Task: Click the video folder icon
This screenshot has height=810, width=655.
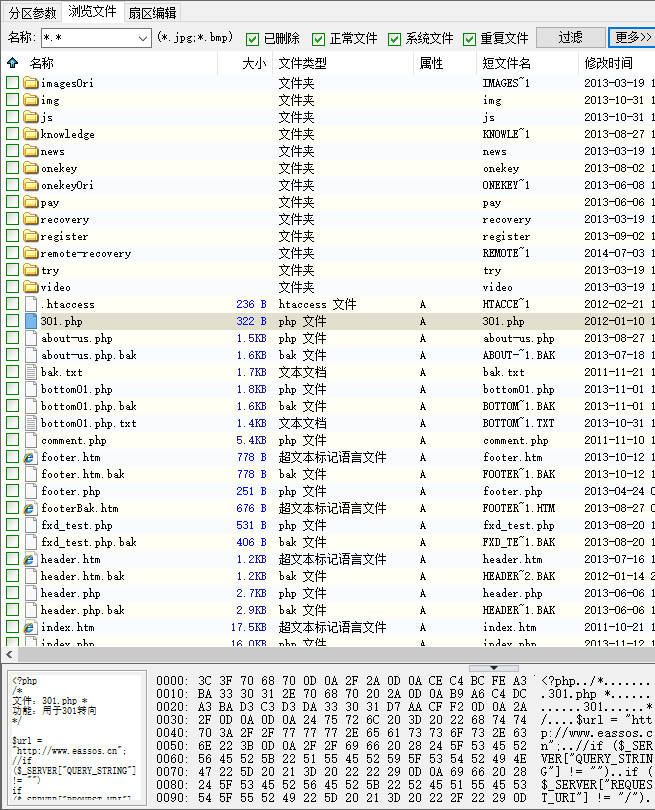Action: tap(30, 287)
